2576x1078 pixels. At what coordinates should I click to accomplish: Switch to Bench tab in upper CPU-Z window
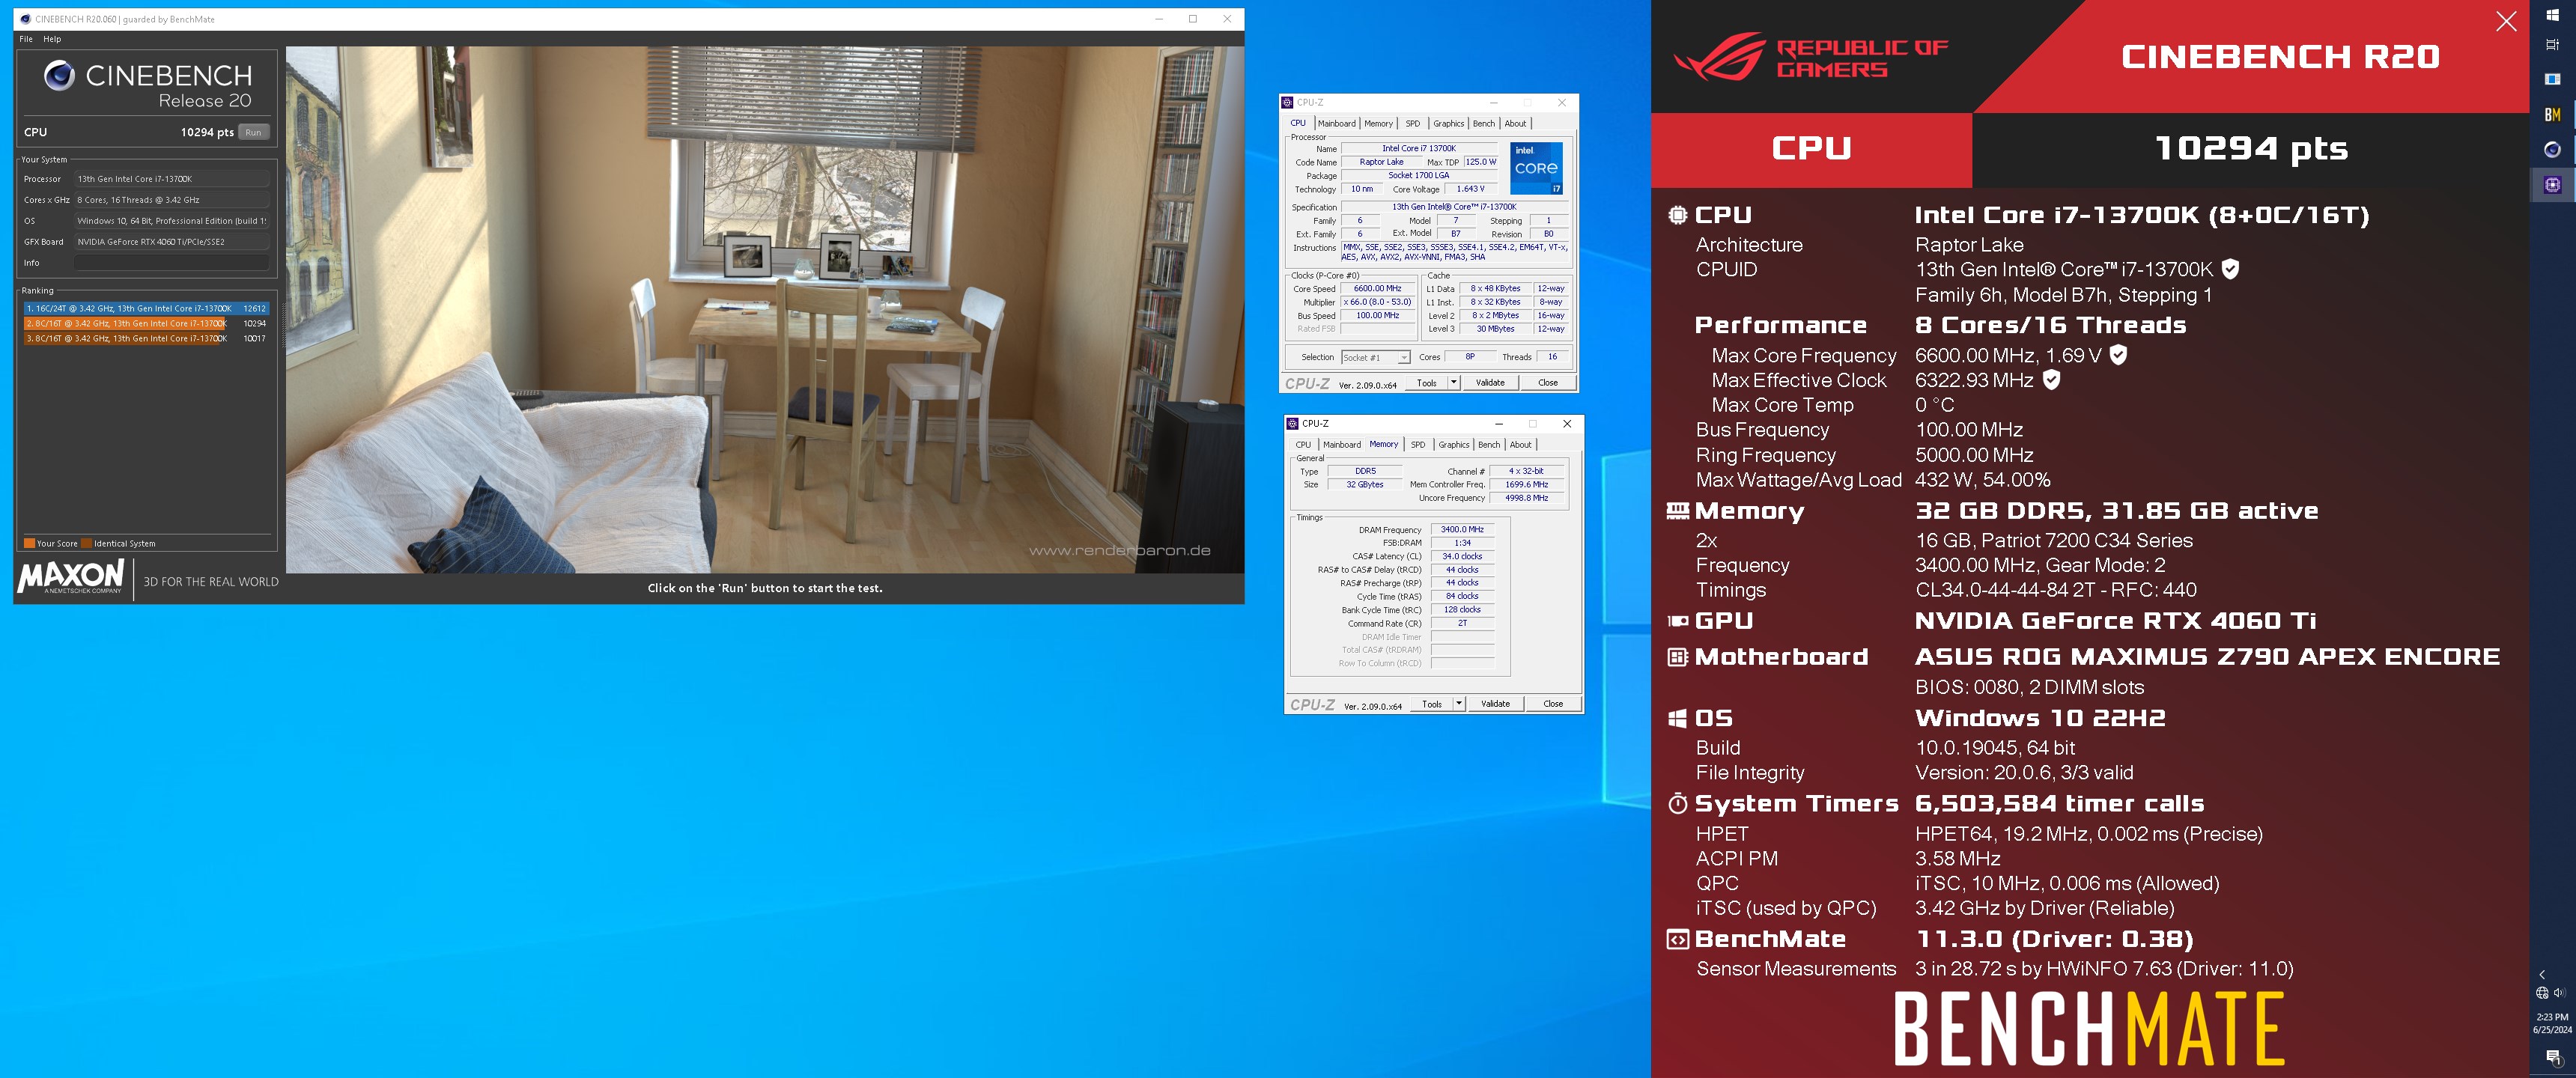point(1484,124)
